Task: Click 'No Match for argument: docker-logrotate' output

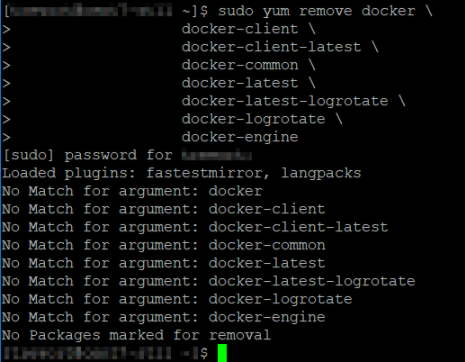Action: coord(177,299)
